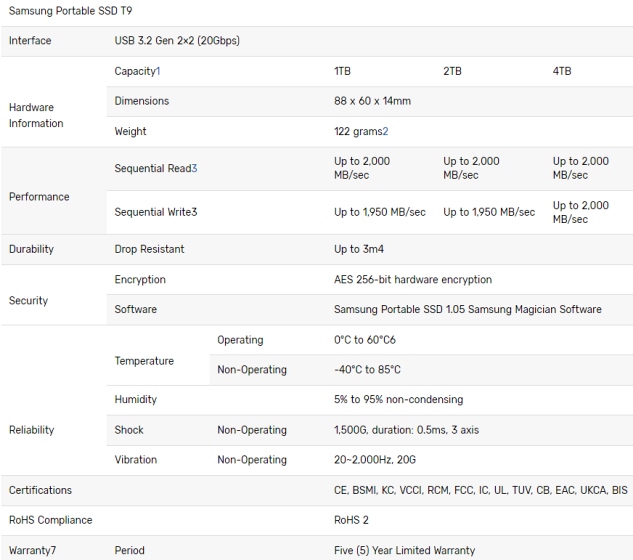Click footnote 1 link next to Capacity
Image resolution: width=633 pixels, height=560 pixels.
[157, 72]
